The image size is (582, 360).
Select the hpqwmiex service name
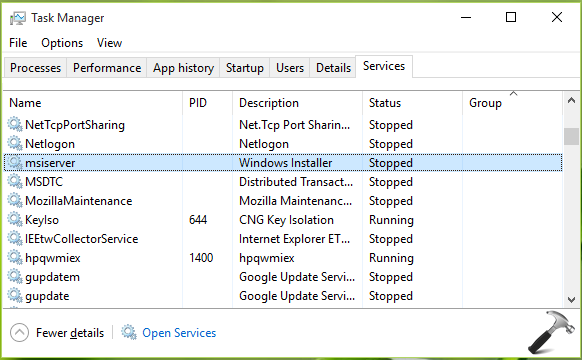point(52,258)
